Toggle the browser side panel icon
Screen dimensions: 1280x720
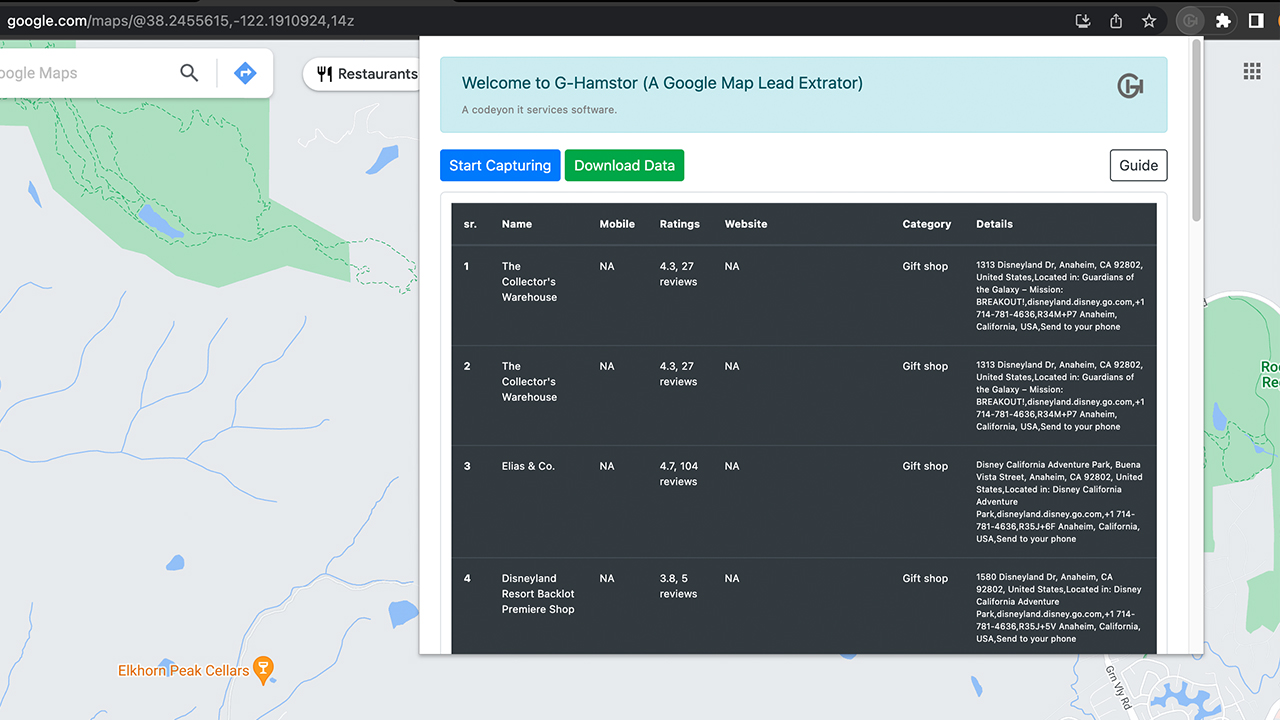click(1257, 21)
